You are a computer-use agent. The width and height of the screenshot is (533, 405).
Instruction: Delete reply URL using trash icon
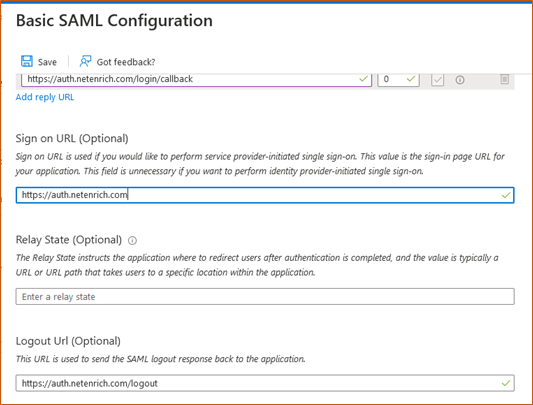click(x=504, y=79)
